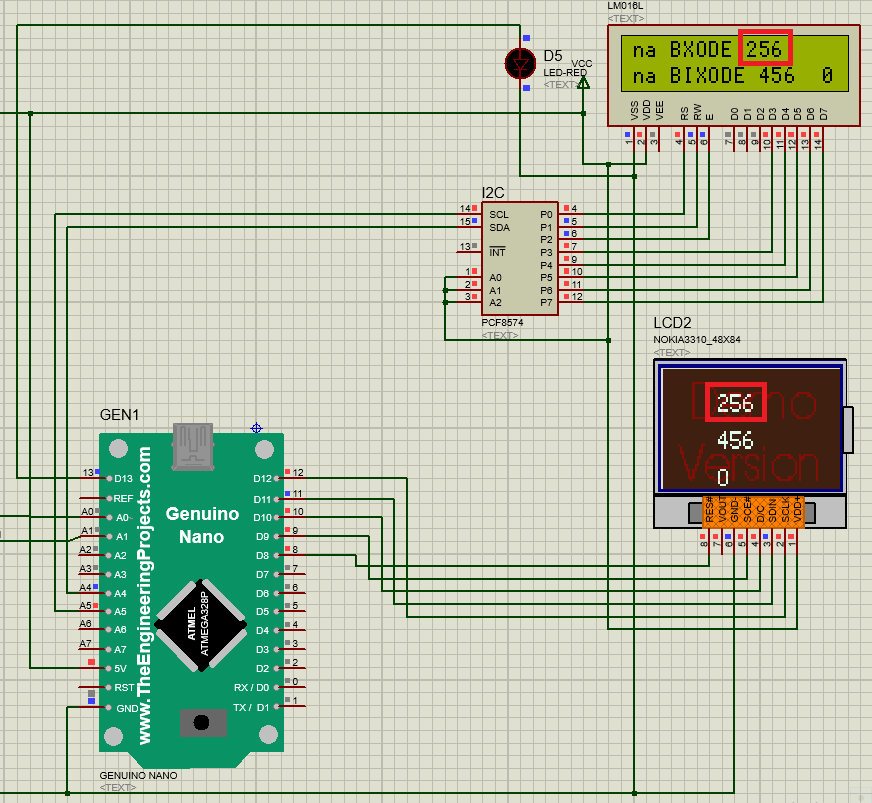The width and height of the screenshot is (872, 803).
Task: Click the LCD2 component label
Action: pos(672,323)
